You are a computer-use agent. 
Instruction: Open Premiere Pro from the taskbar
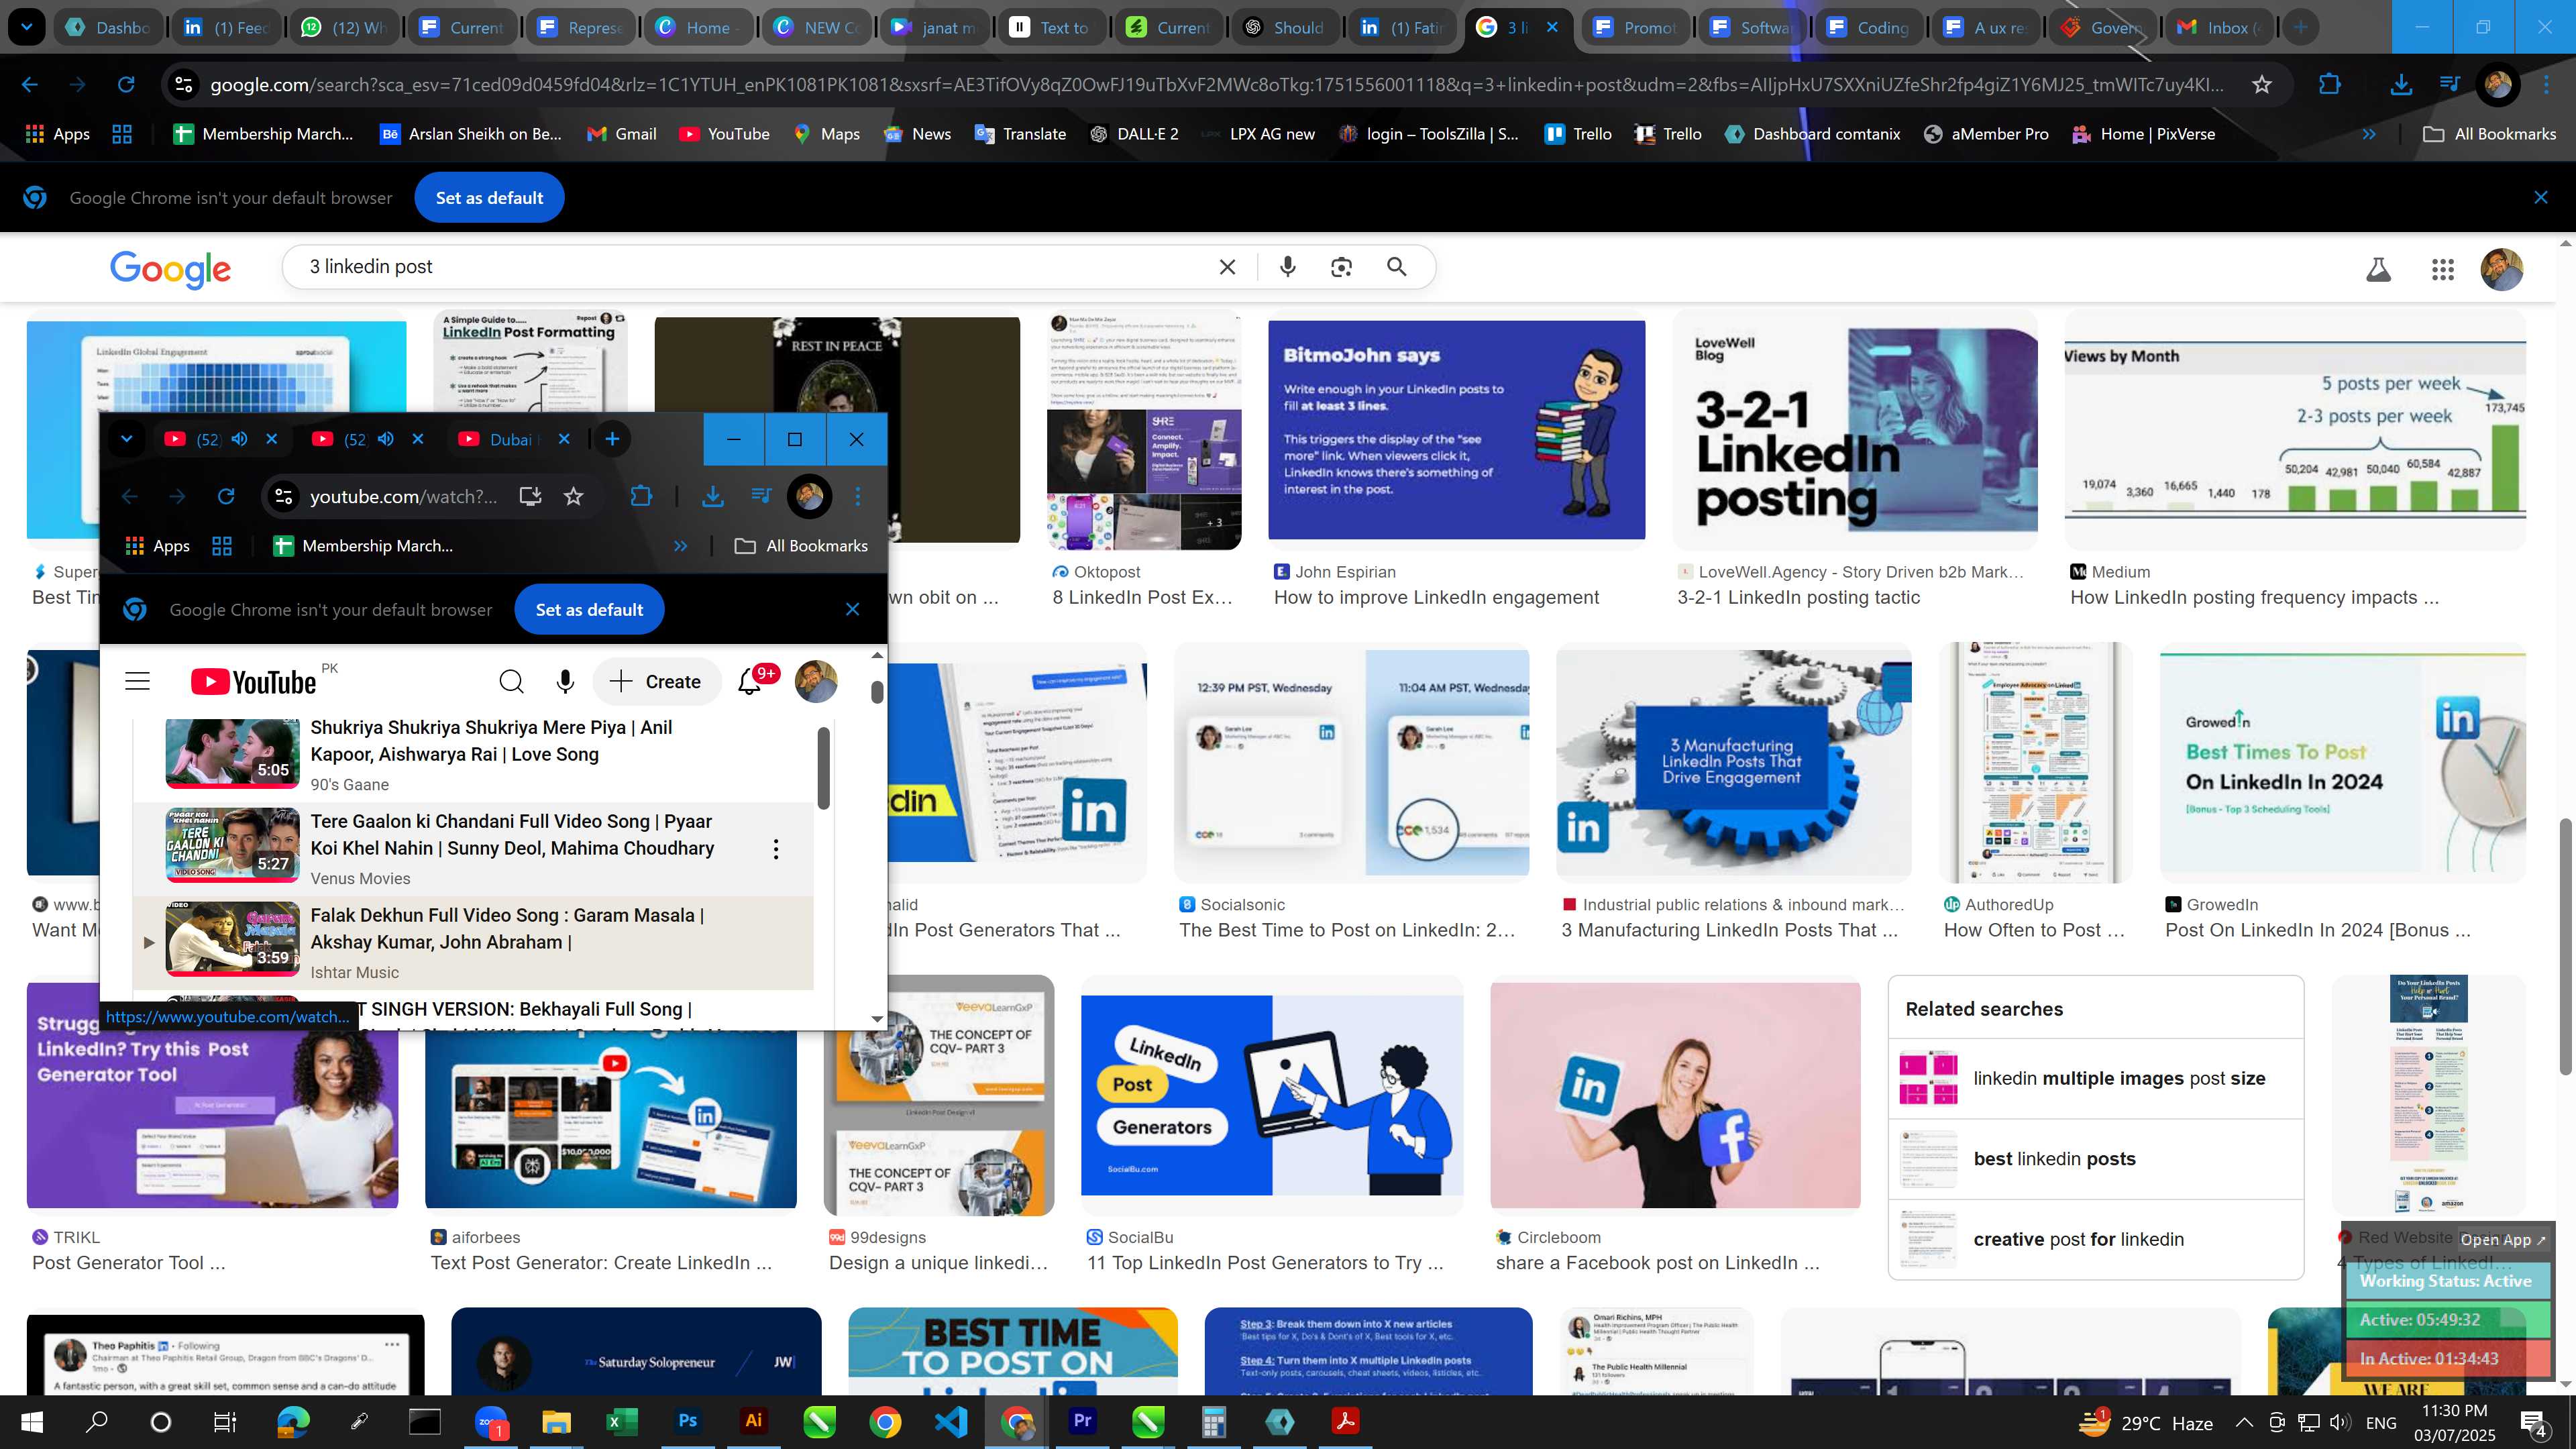[1082, 1421]
